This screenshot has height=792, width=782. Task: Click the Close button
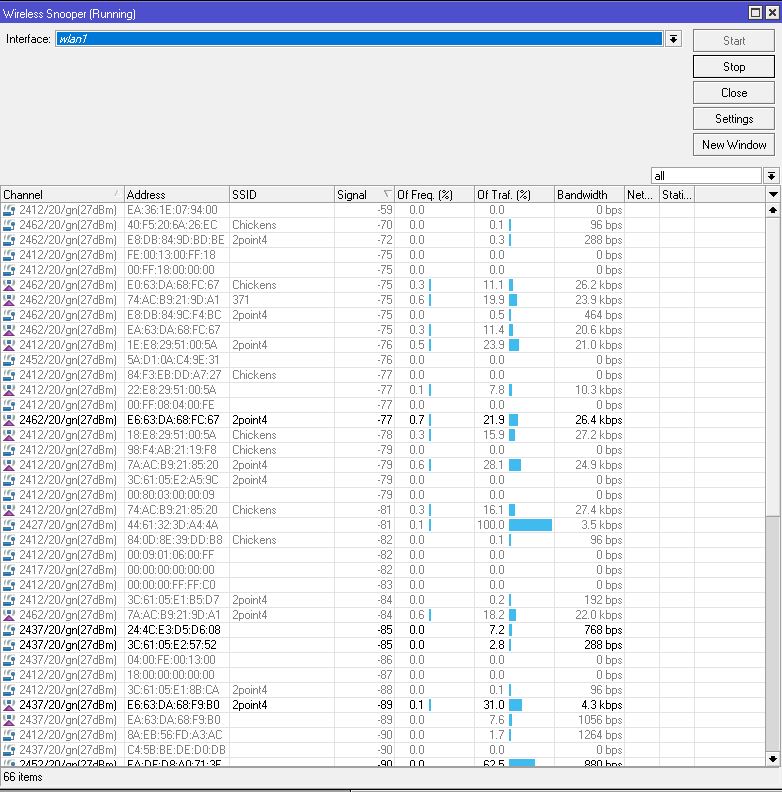pos(734,92)
